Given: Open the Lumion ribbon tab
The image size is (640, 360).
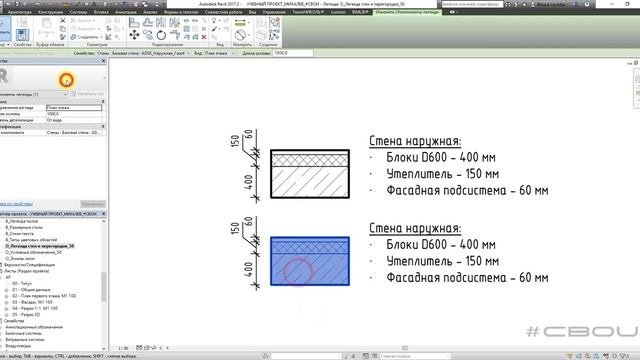Looking at the screenshot, I should pyautogui.click(x=338, y=12).
